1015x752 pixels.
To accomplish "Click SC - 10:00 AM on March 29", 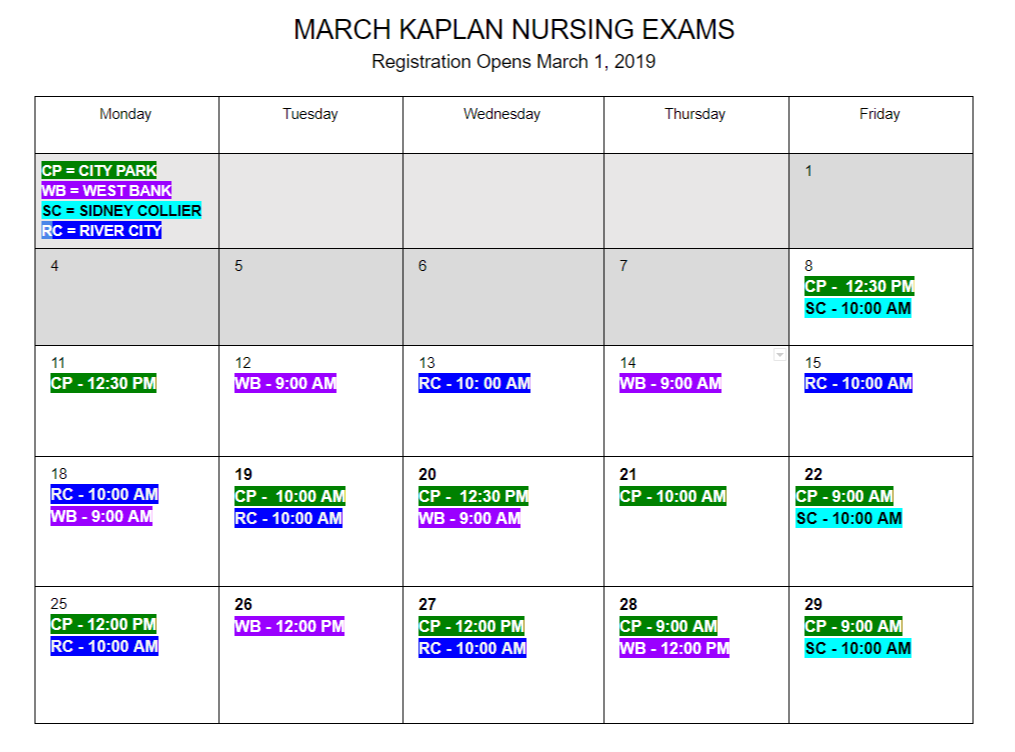I will (857, 648).
